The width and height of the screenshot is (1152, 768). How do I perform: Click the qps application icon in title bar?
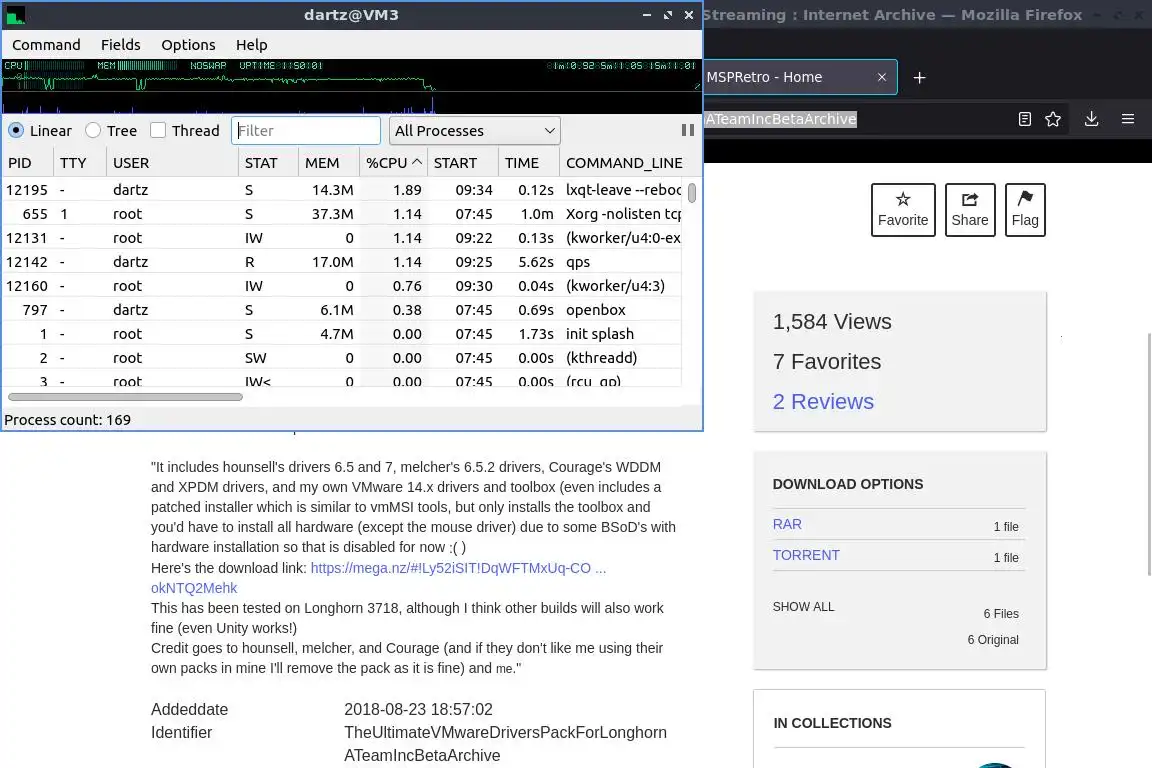click(15, 15)
